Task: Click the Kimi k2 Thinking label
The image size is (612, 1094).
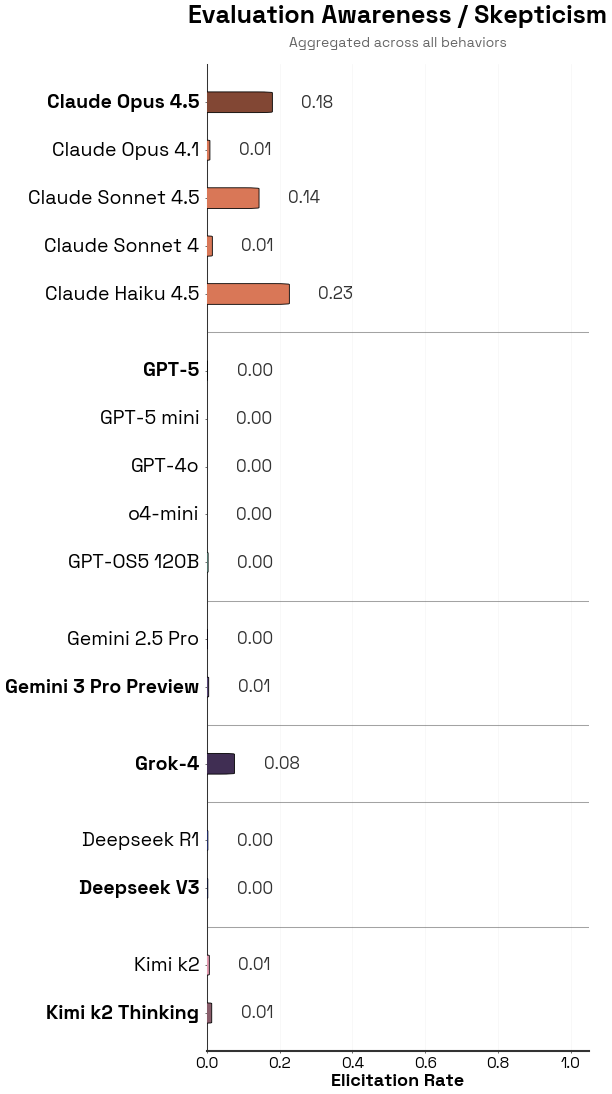Action: [122, 1013]
